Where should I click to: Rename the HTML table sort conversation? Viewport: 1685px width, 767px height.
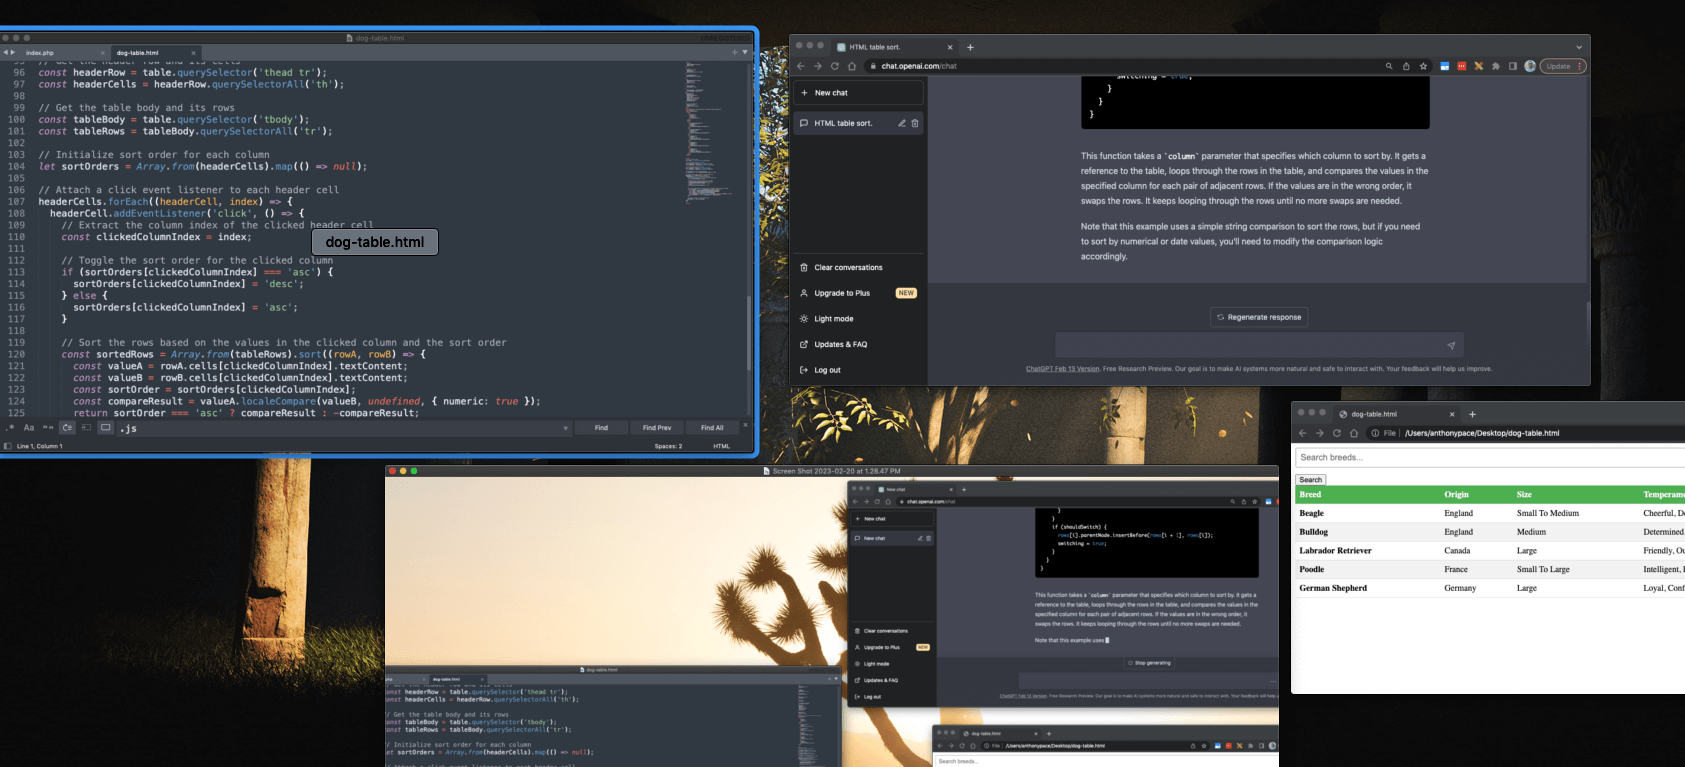click(901, 123)
